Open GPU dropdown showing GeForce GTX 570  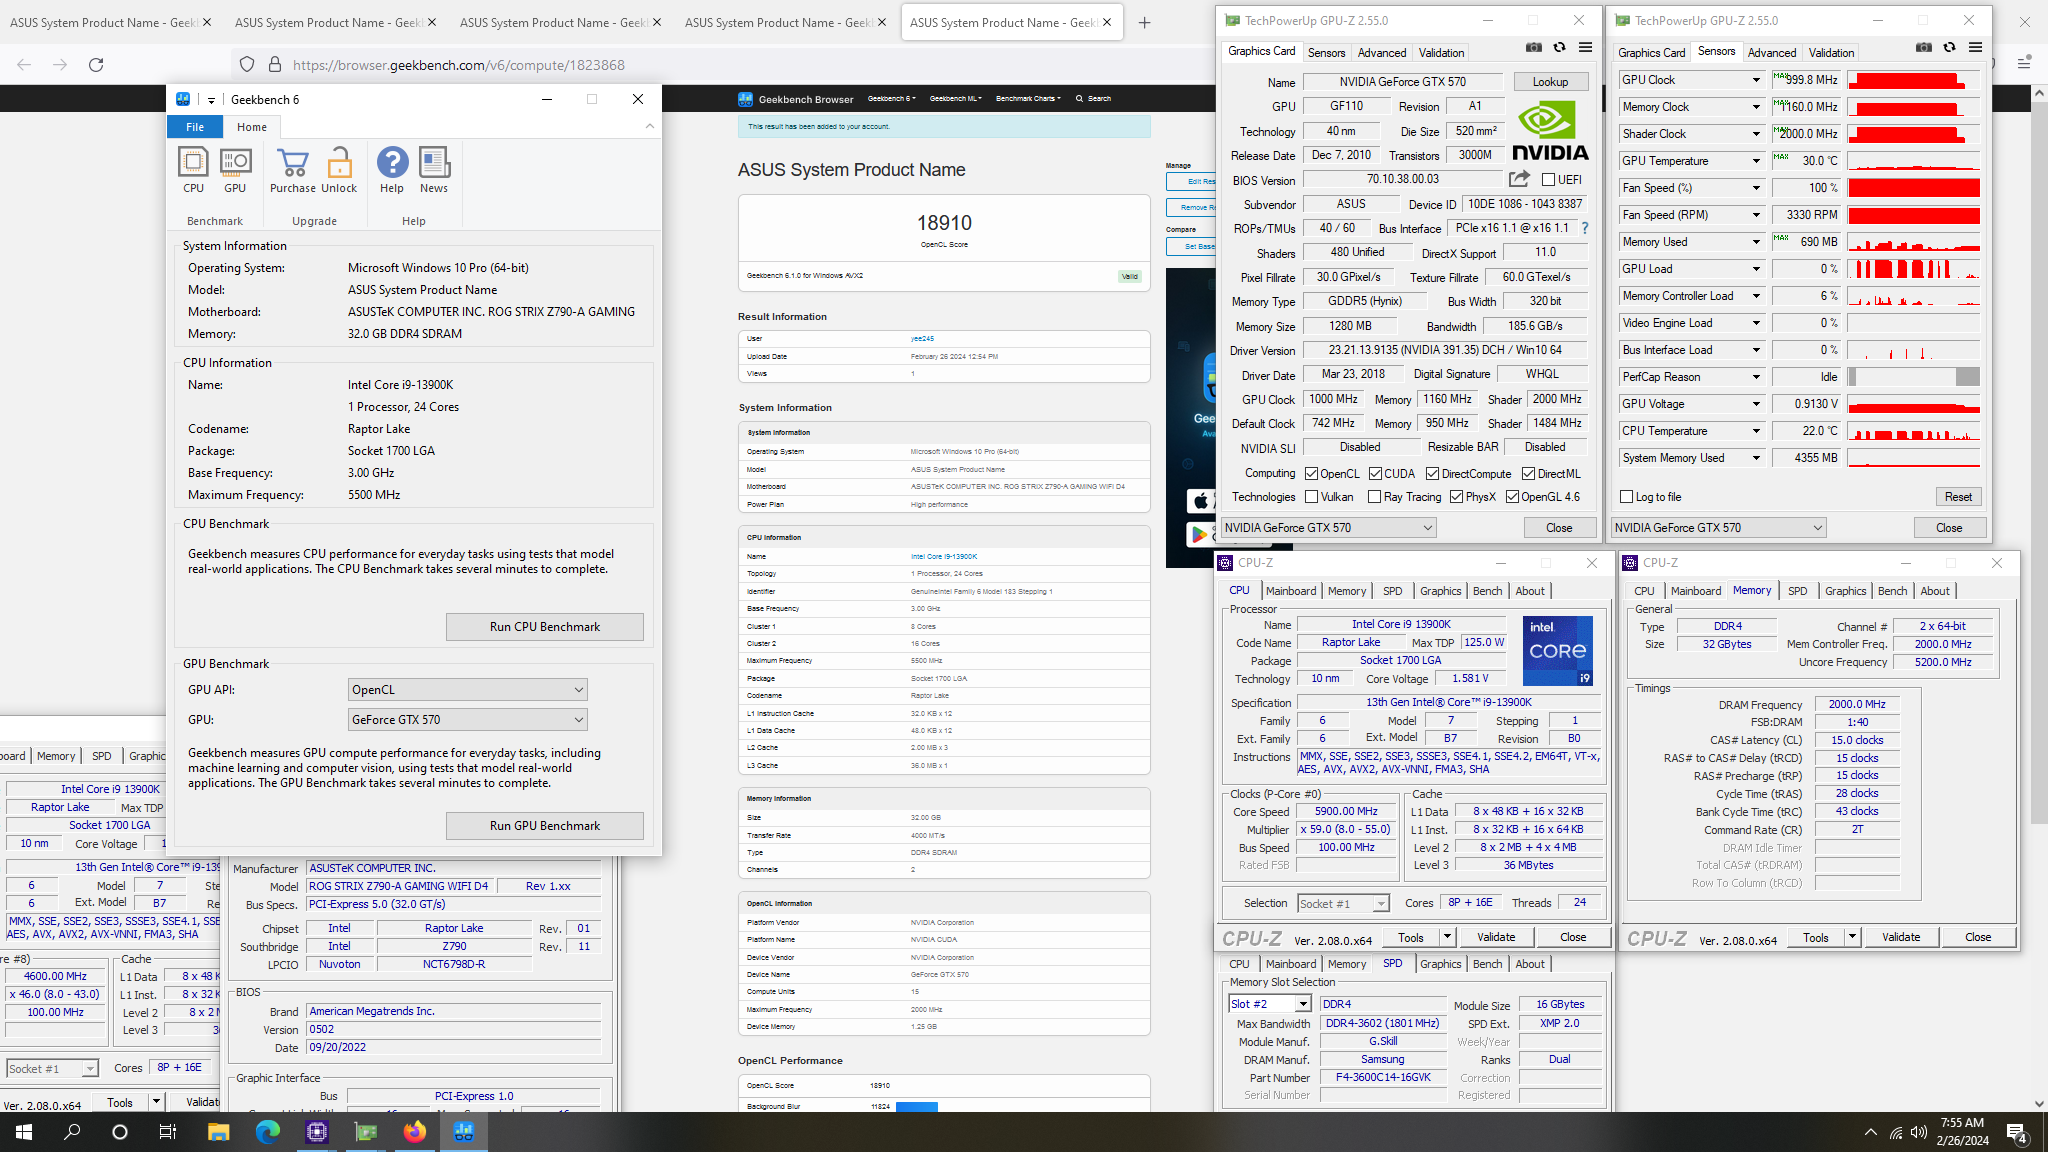(x=467, y=720)
